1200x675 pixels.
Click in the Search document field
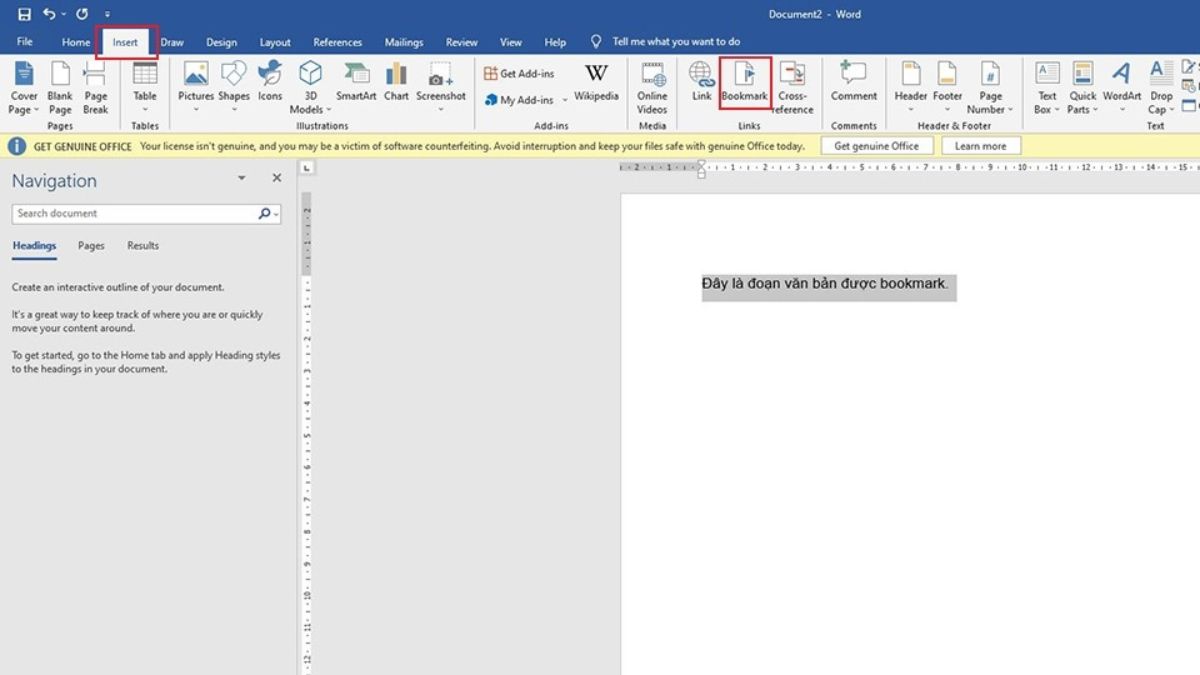(x=135, y=213)
